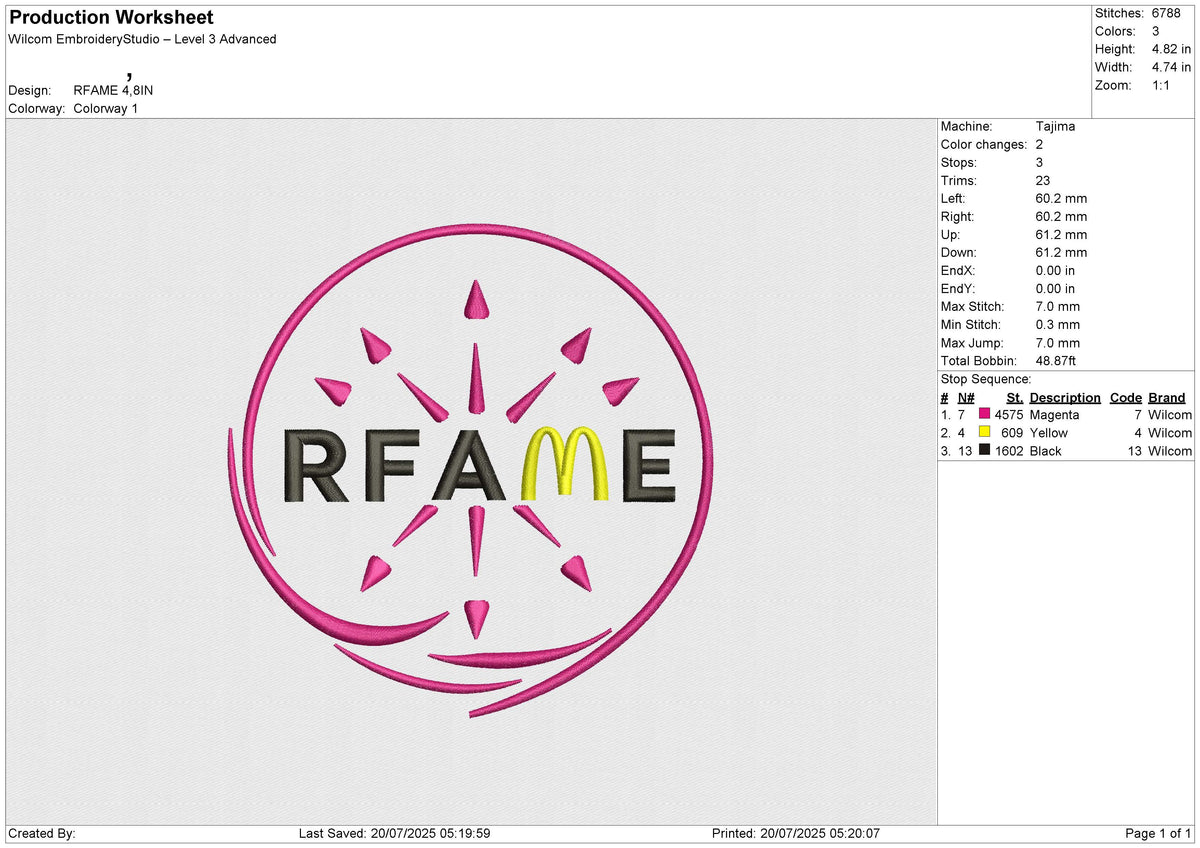Select the Yellow stitch count "609"
Image resolution: width=1200 pixels, height=848 pixels.
pos(1013,433)
